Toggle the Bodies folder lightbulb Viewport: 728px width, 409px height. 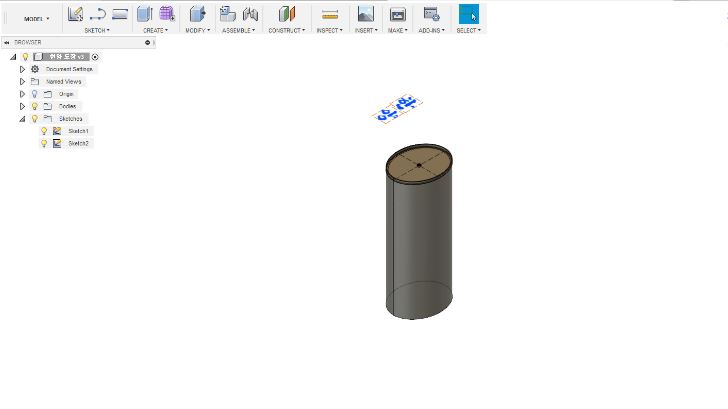pos(34,106)
